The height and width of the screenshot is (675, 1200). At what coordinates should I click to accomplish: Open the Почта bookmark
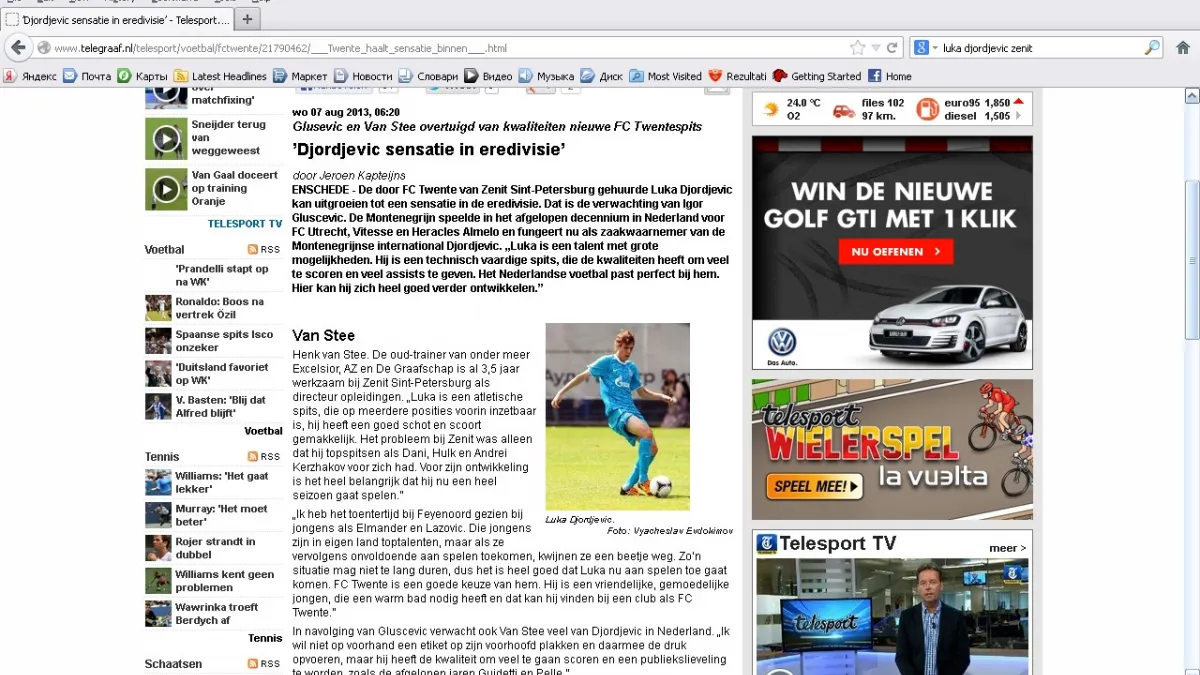[x=87, y=76]
